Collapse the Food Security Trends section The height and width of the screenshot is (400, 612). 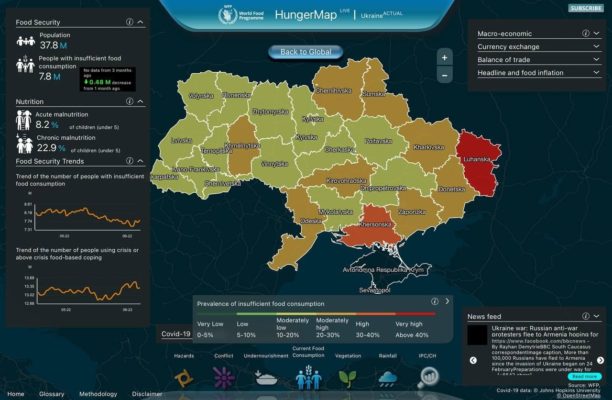pyautogui.click(x=140, y=160)
